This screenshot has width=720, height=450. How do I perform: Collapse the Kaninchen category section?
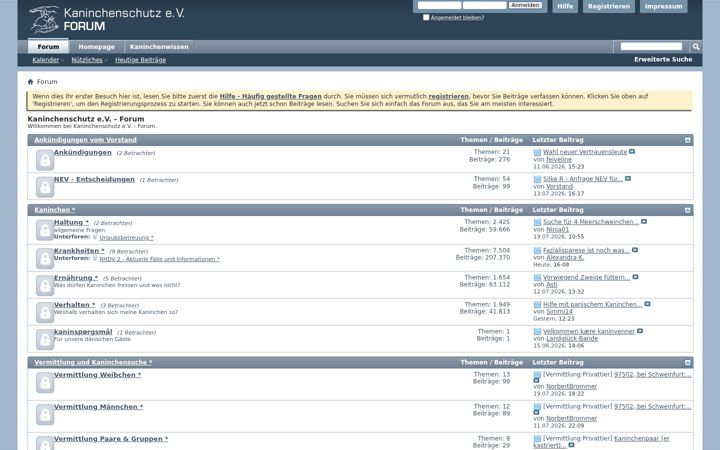tap(687, 210)
